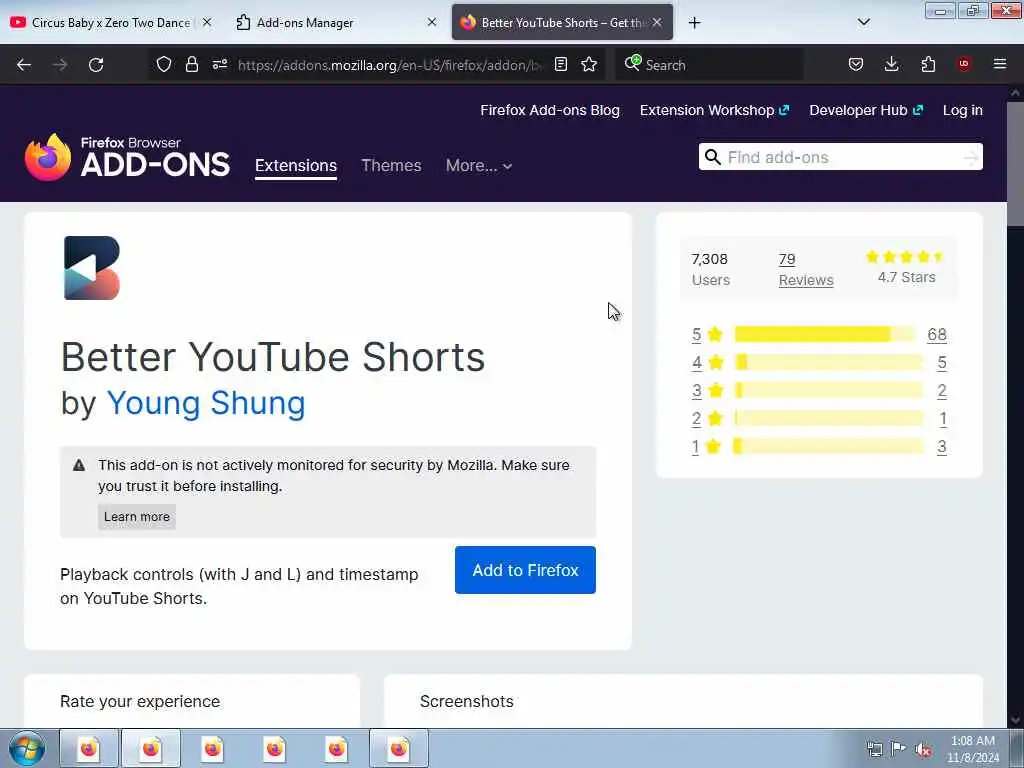The image size is (1024, 768).
Task: List all tabs with the chevron button
Action: click(x=863, y=22)
